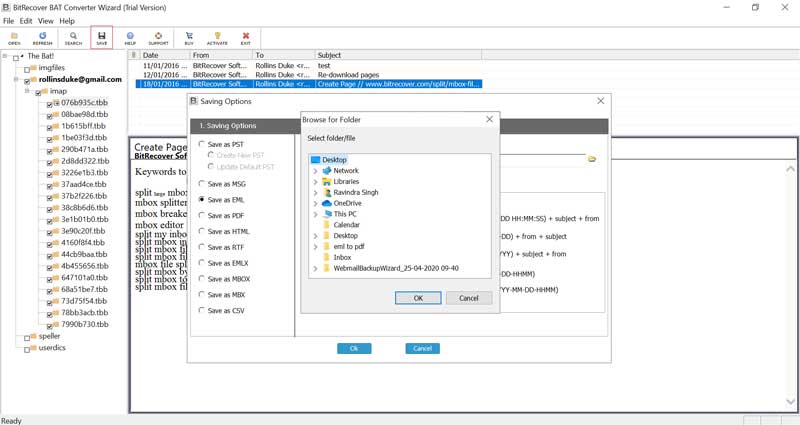The image size is (800, 425).
Task: Click the This PC icon
Action: click(x=327, y=214)
